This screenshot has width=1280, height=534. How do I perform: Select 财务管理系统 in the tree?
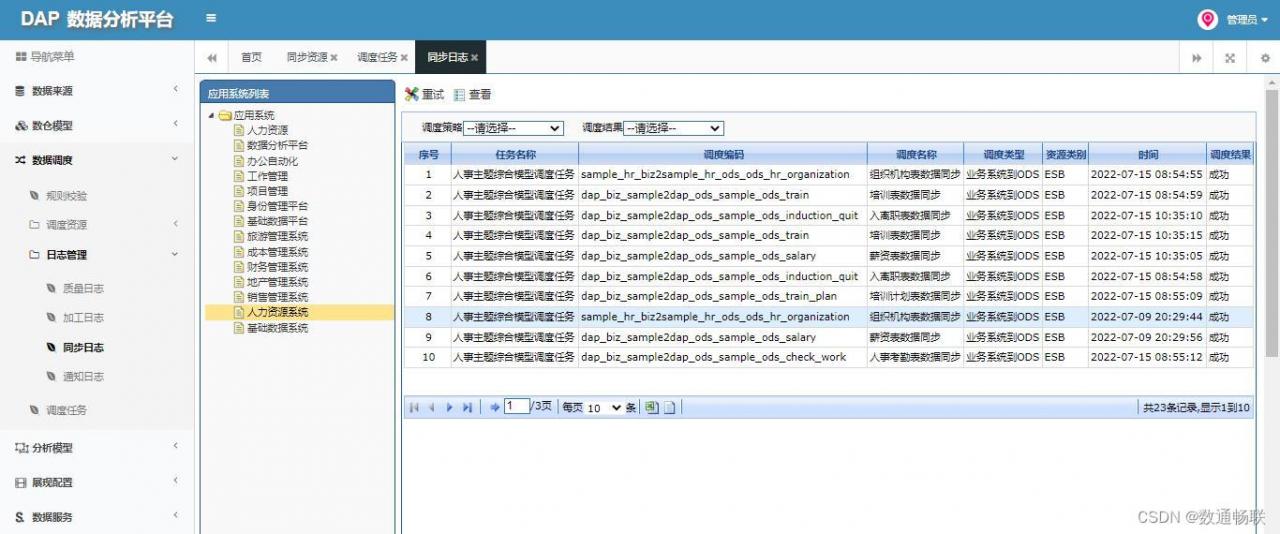pos(277,267)
